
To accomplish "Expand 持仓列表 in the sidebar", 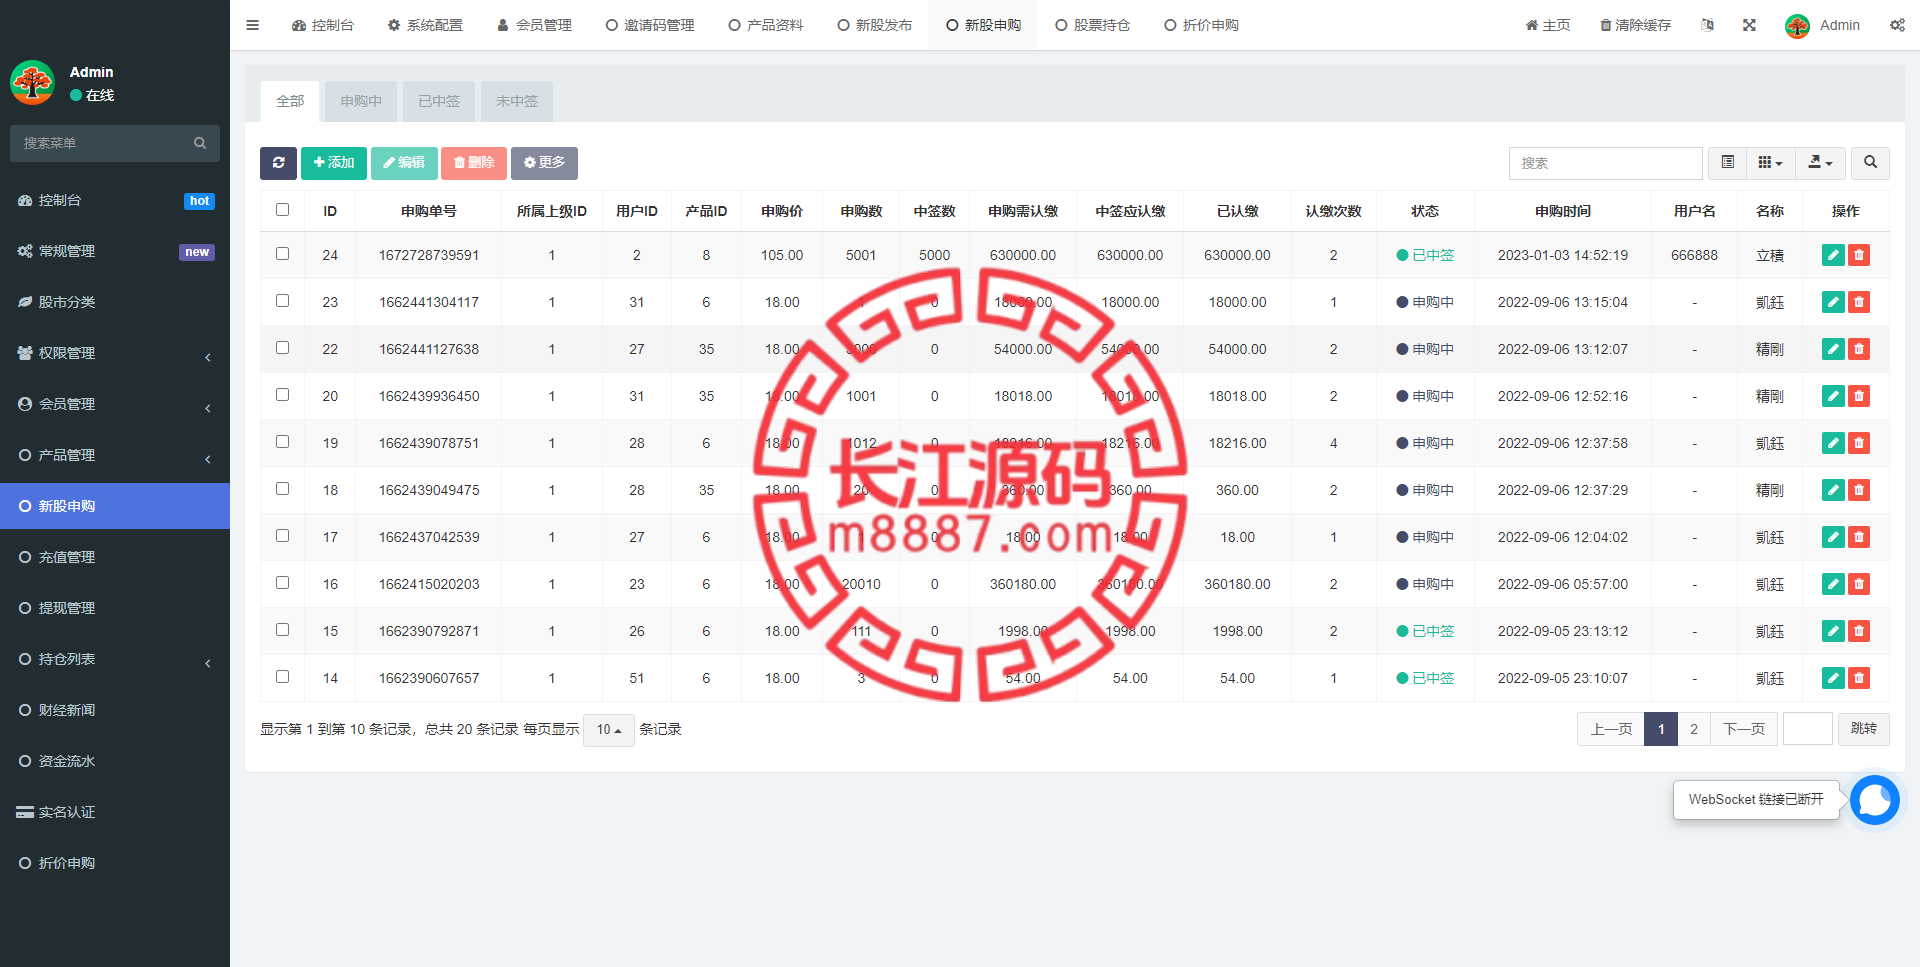I will (x=115, y=659).
